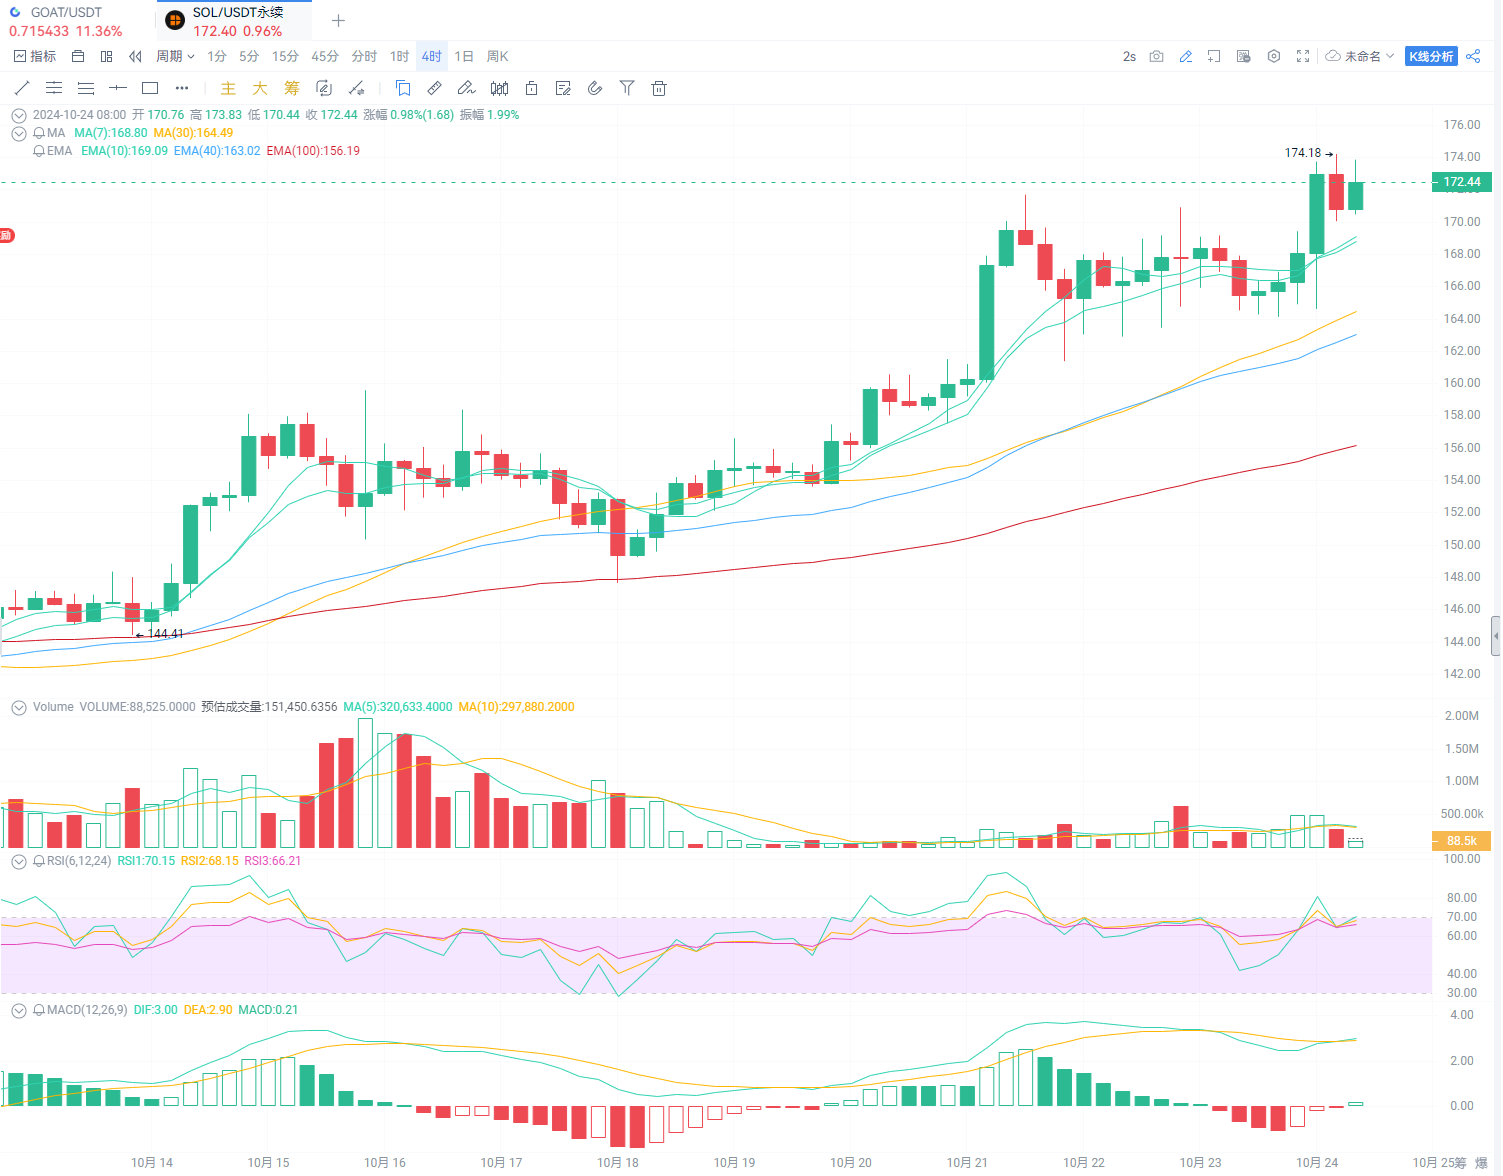Click the blue drawing templates bookmark icon
Viewport: 1503px width, 1176px height.
403,88
